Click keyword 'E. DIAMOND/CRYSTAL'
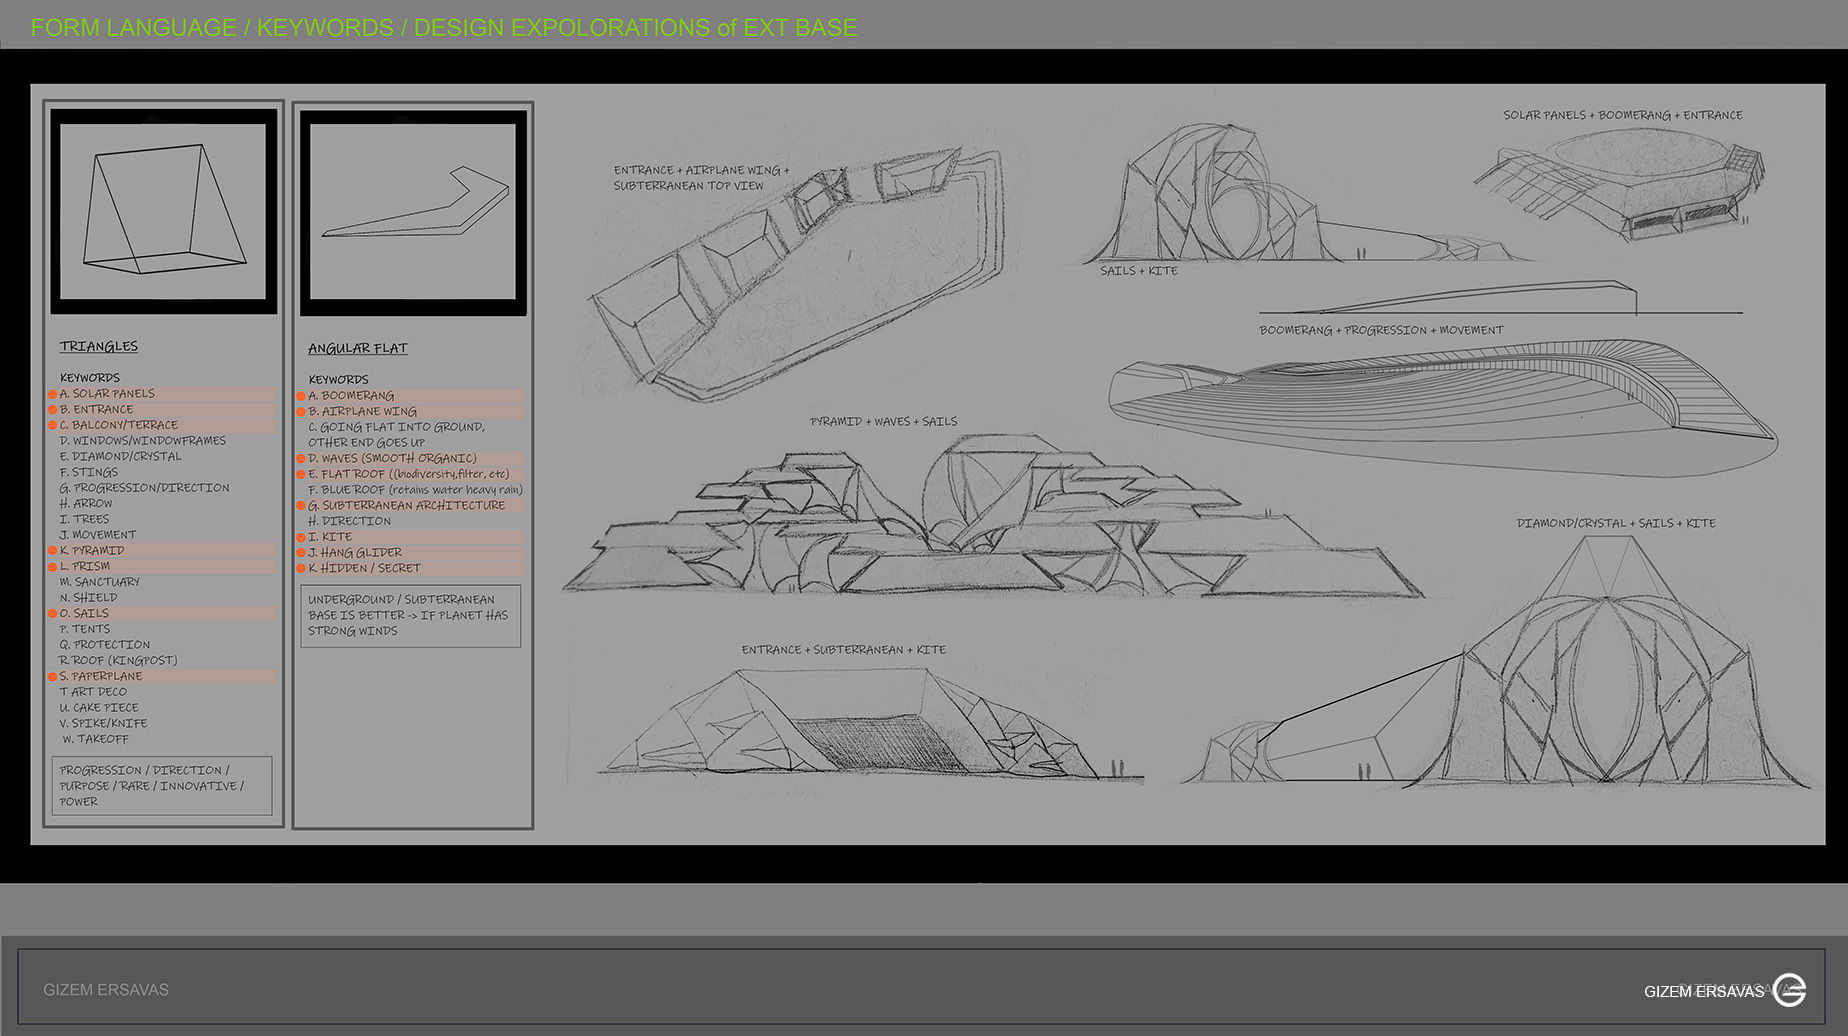 [x=120, y=457]
